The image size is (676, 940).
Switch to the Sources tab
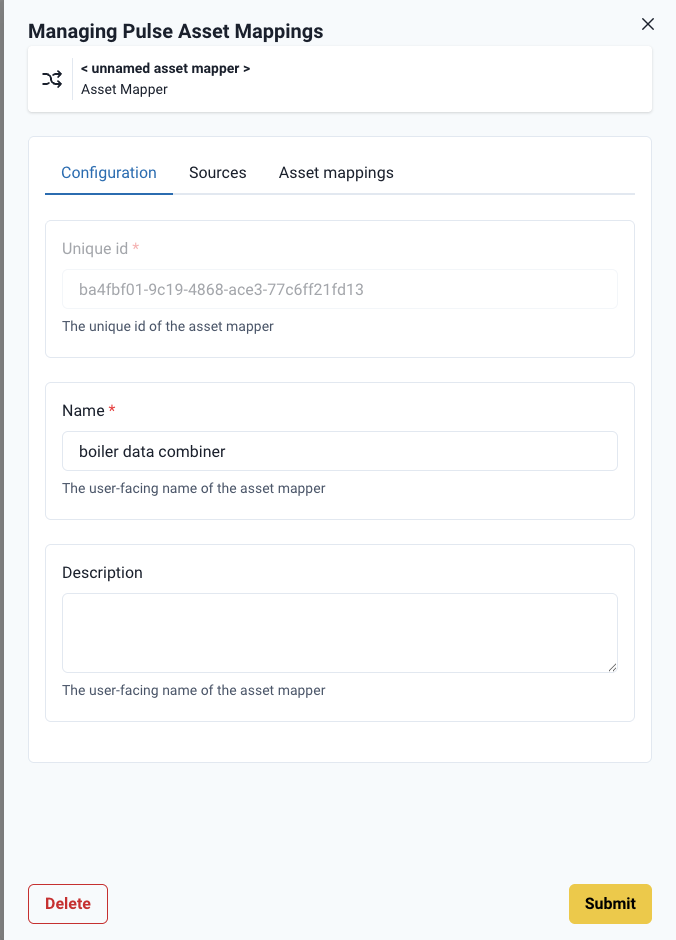click(x=217, y=172)
